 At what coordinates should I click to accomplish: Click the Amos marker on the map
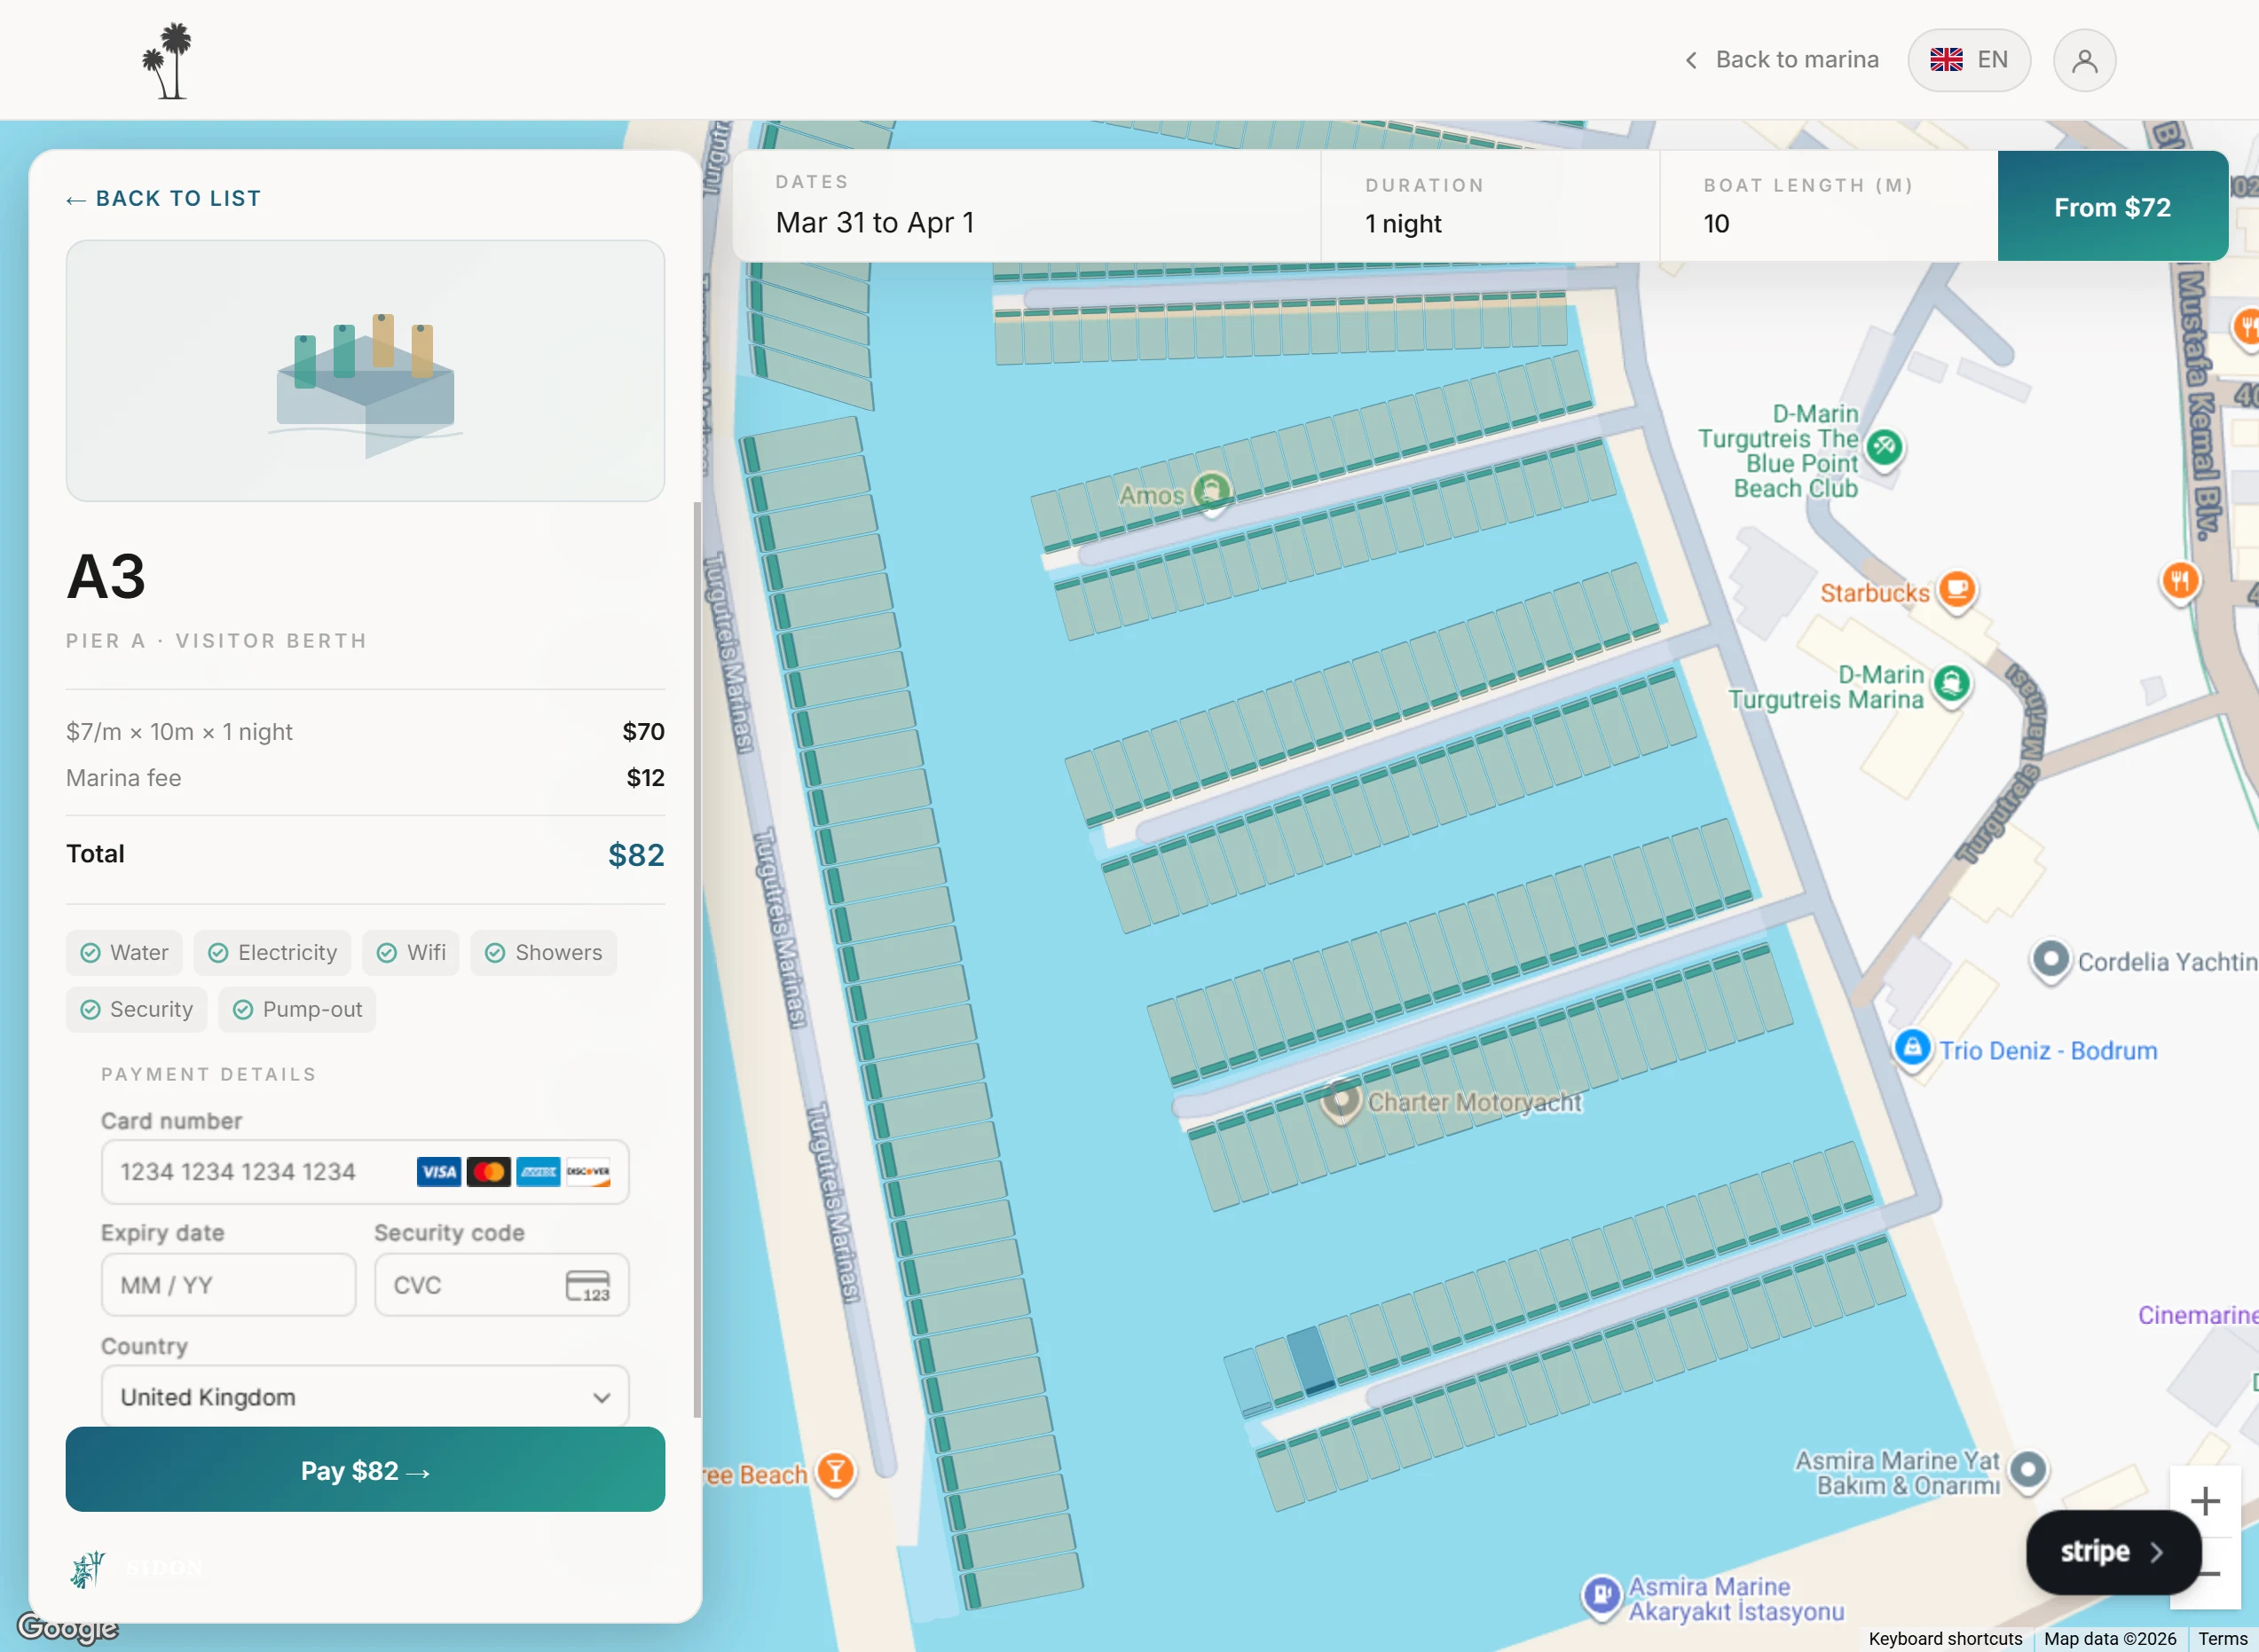click(x=1214, y=491)
